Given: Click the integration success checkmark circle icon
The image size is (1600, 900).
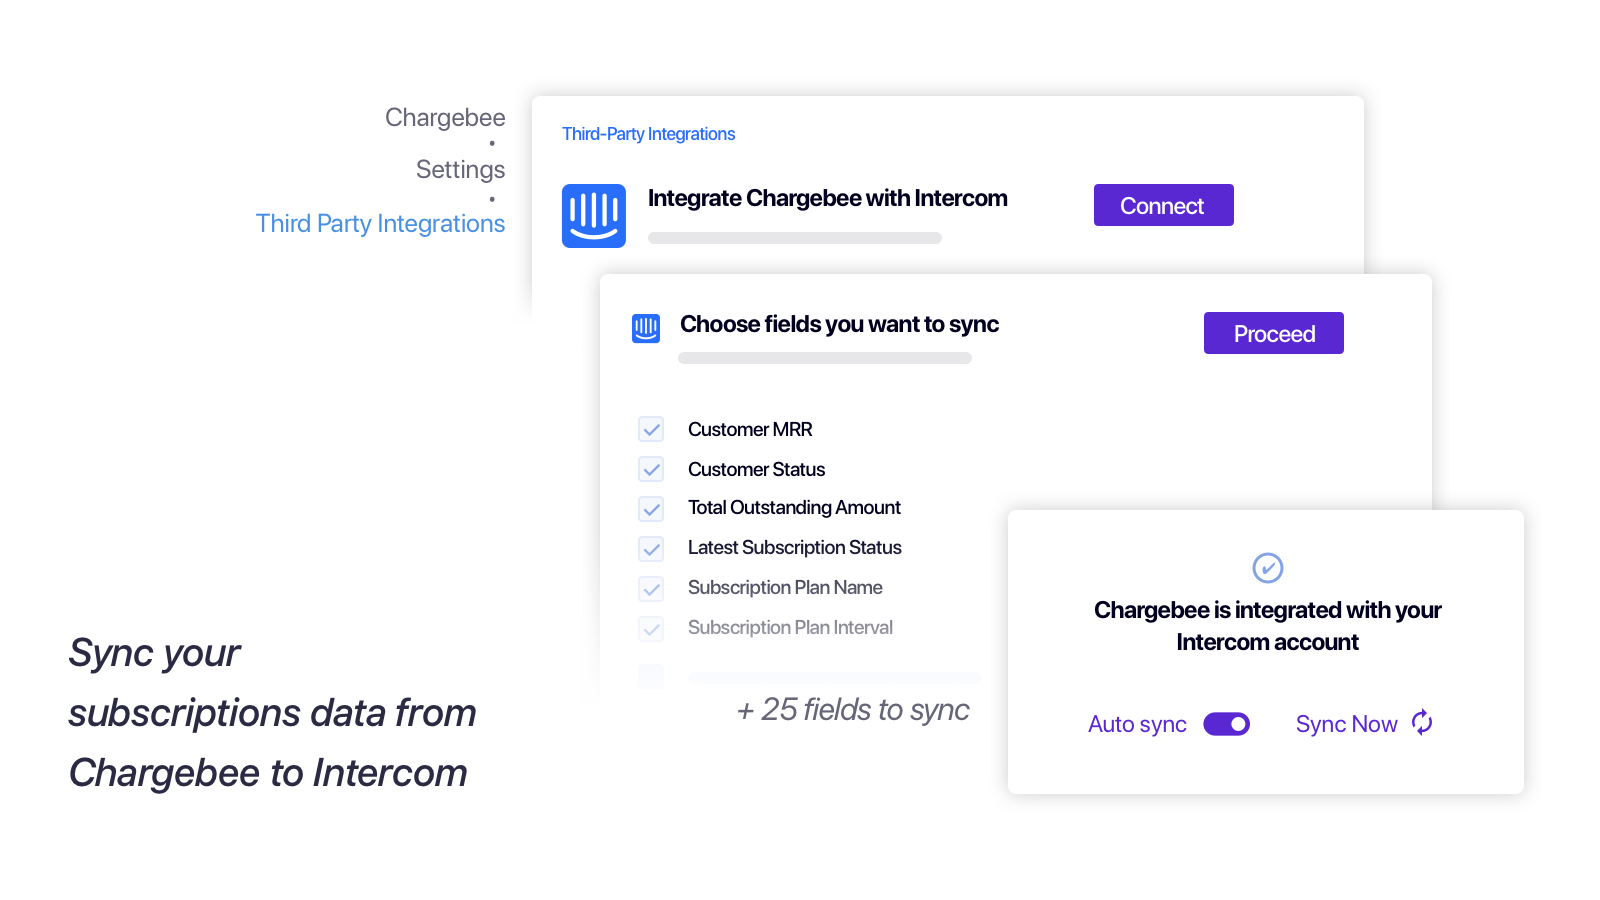Looking at the screenshot, I should coord(1267,568).
